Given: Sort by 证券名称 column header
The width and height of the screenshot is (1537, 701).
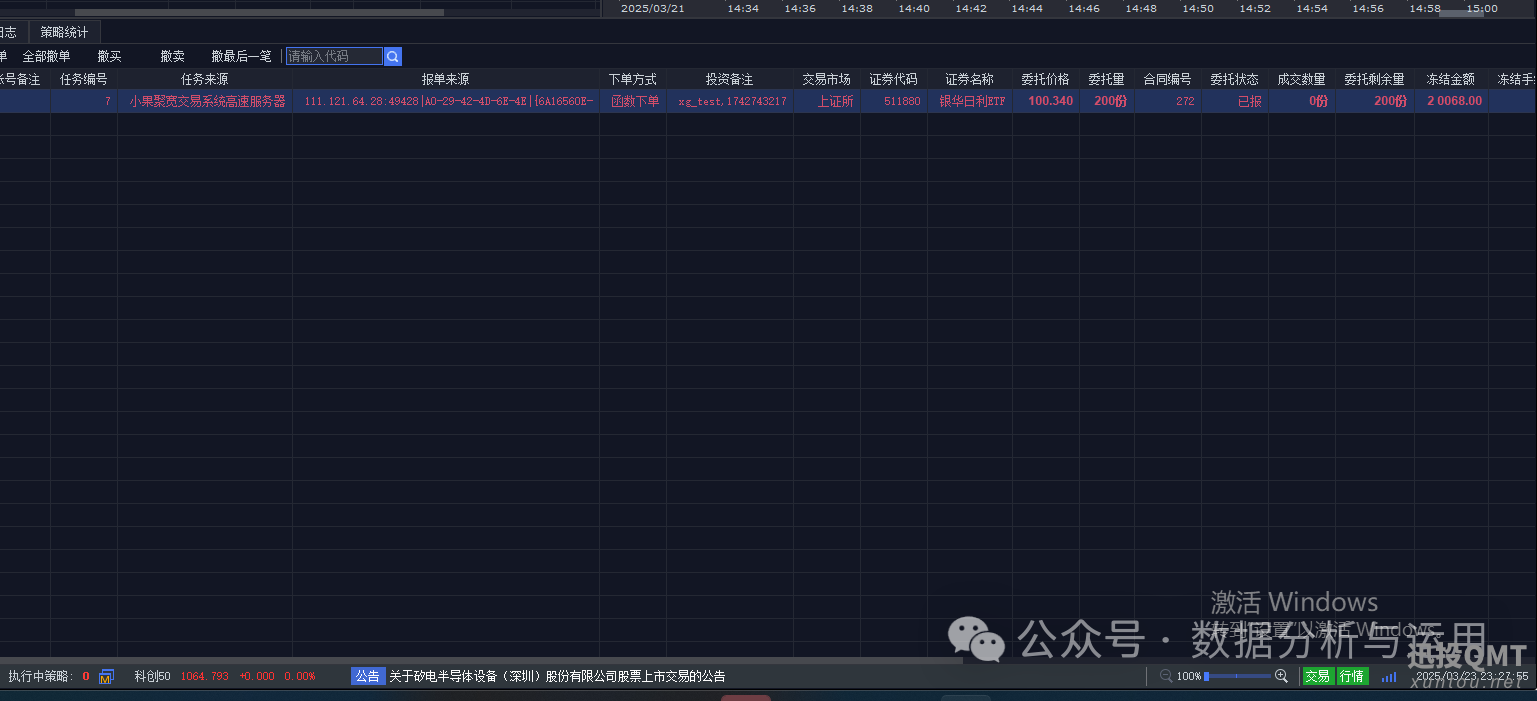Looking at the screenshot, I should point(970,79).
